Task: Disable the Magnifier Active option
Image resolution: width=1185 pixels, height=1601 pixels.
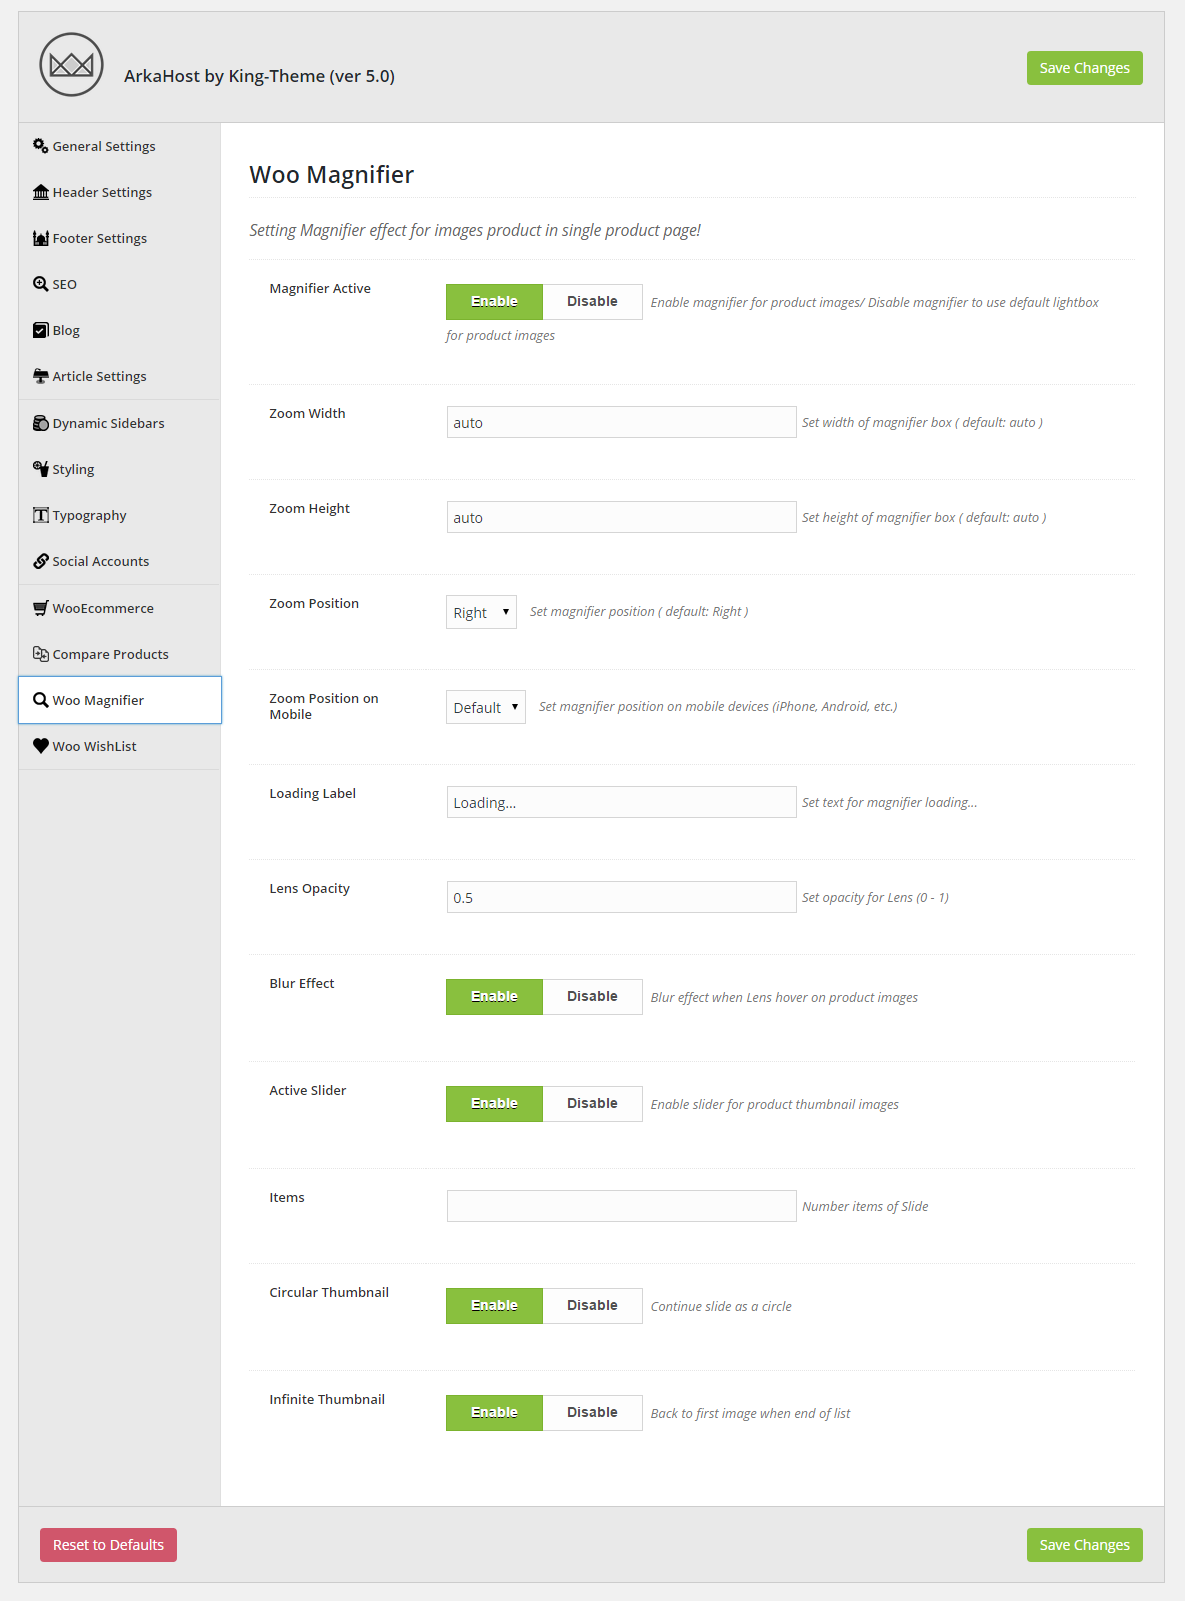Action: 592,302
